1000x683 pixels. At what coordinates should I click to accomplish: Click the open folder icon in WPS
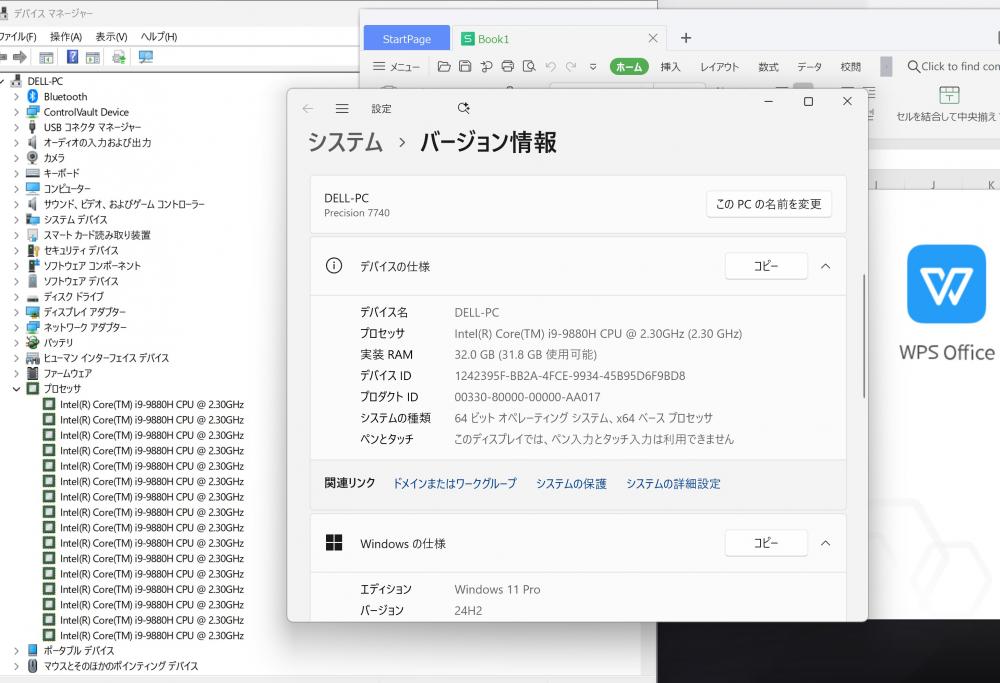click(444, 67)
